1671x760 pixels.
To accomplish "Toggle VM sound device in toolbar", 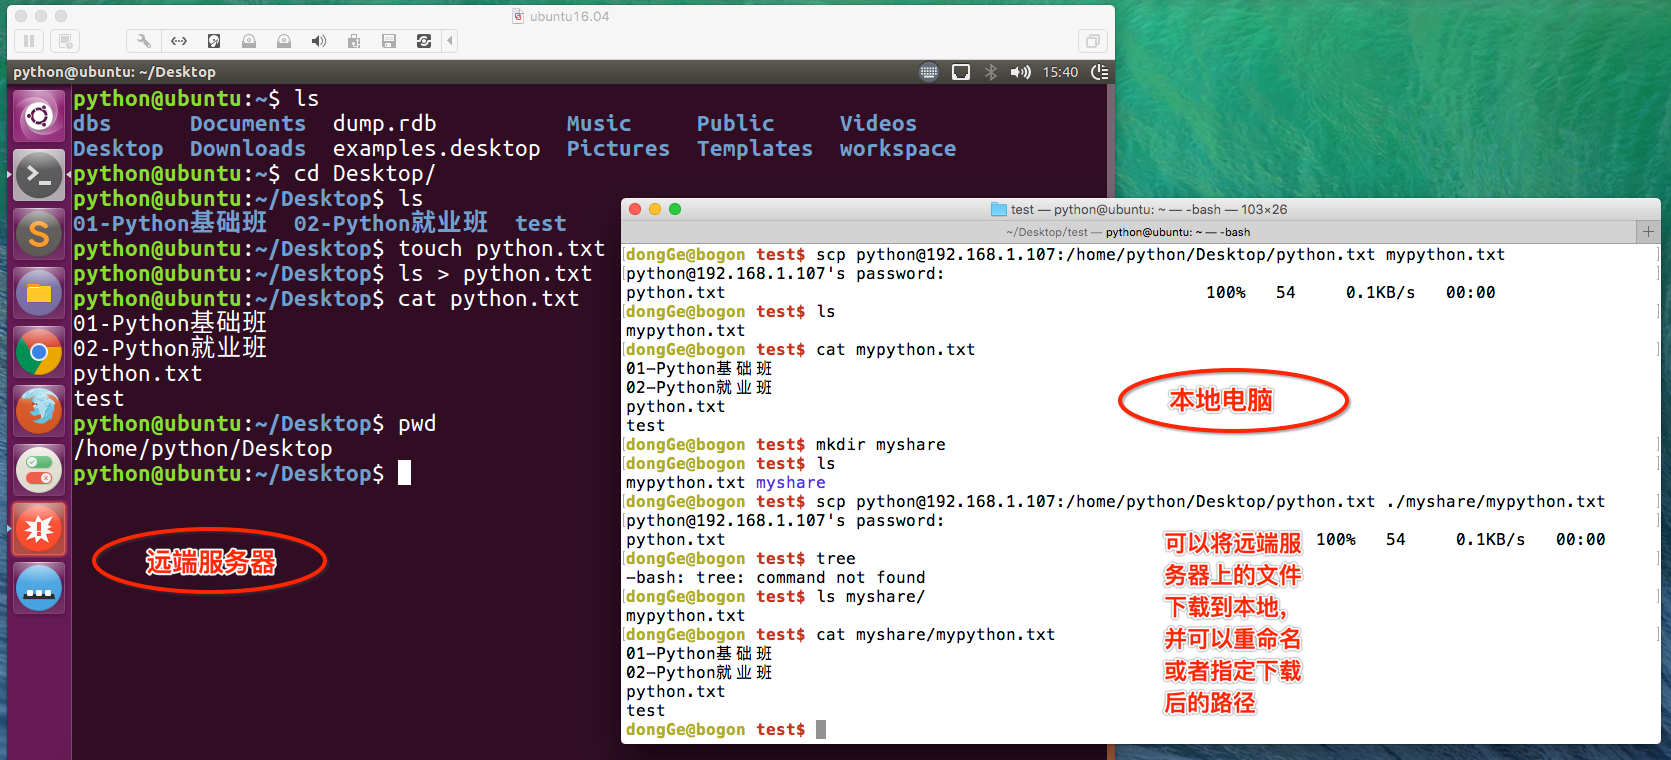I will (x=319, y=41).
